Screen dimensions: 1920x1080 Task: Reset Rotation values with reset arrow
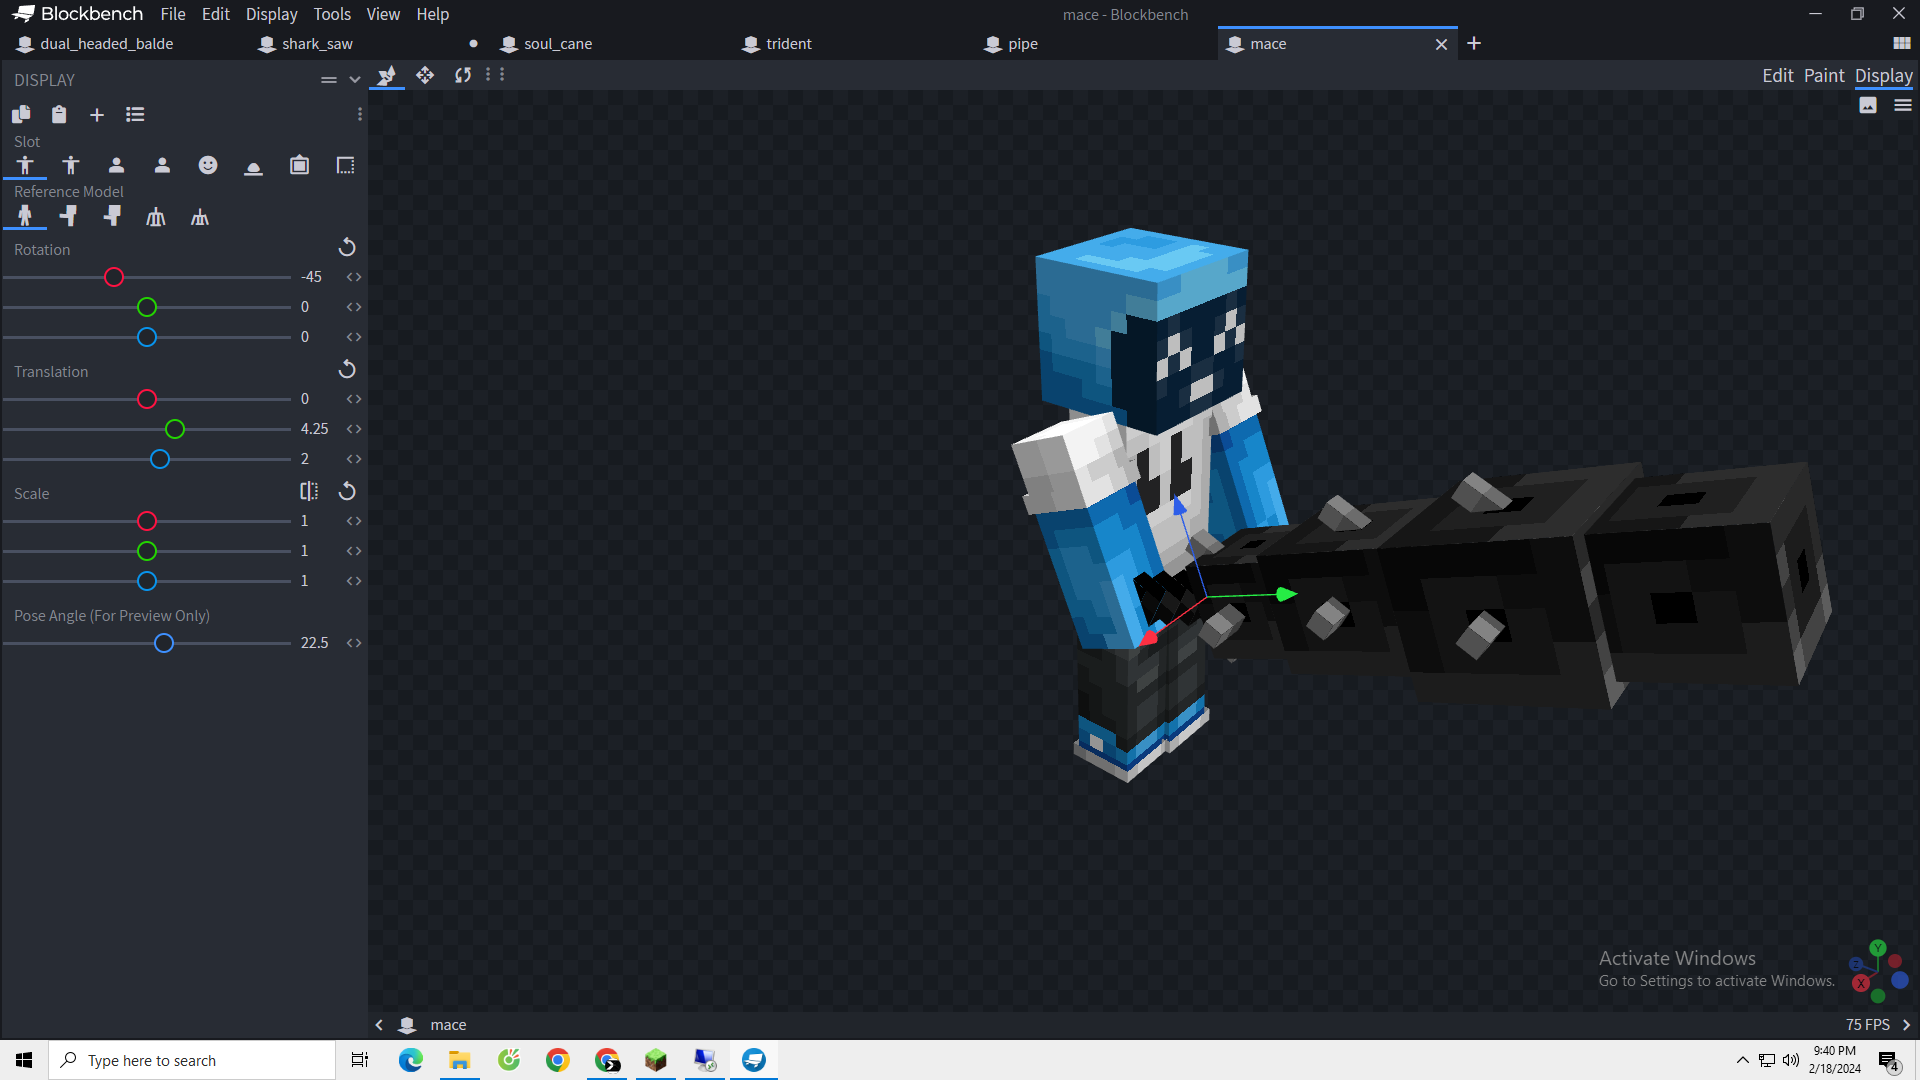[347, 247]
